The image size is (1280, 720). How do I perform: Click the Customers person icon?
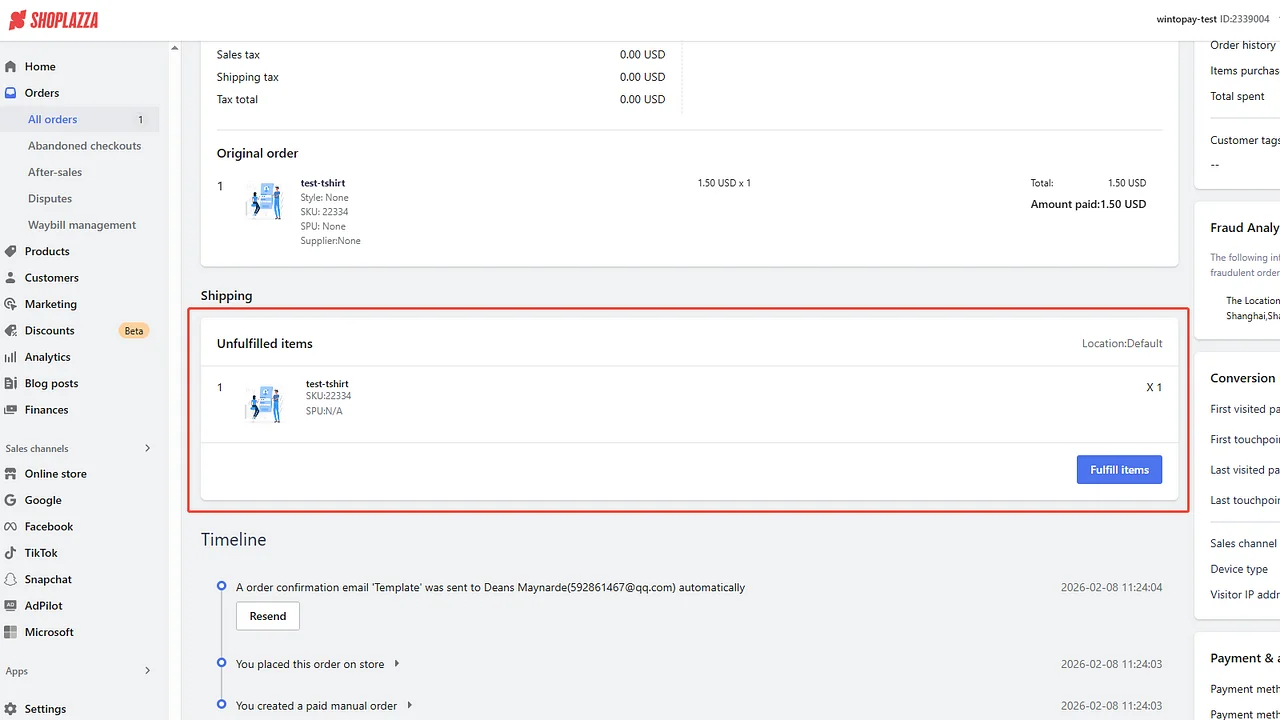[11, 278]
